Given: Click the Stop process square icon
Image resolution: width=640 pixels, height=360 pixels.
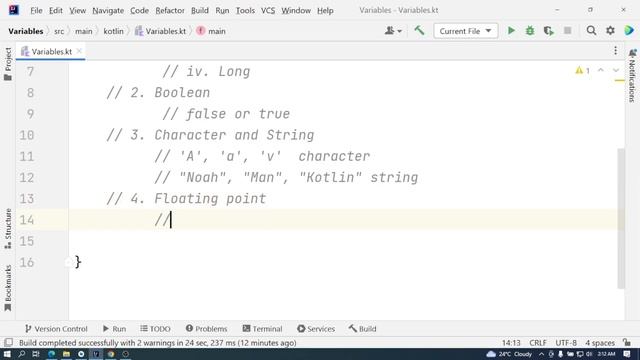Looking at the screenshot, I should point(567,31).
